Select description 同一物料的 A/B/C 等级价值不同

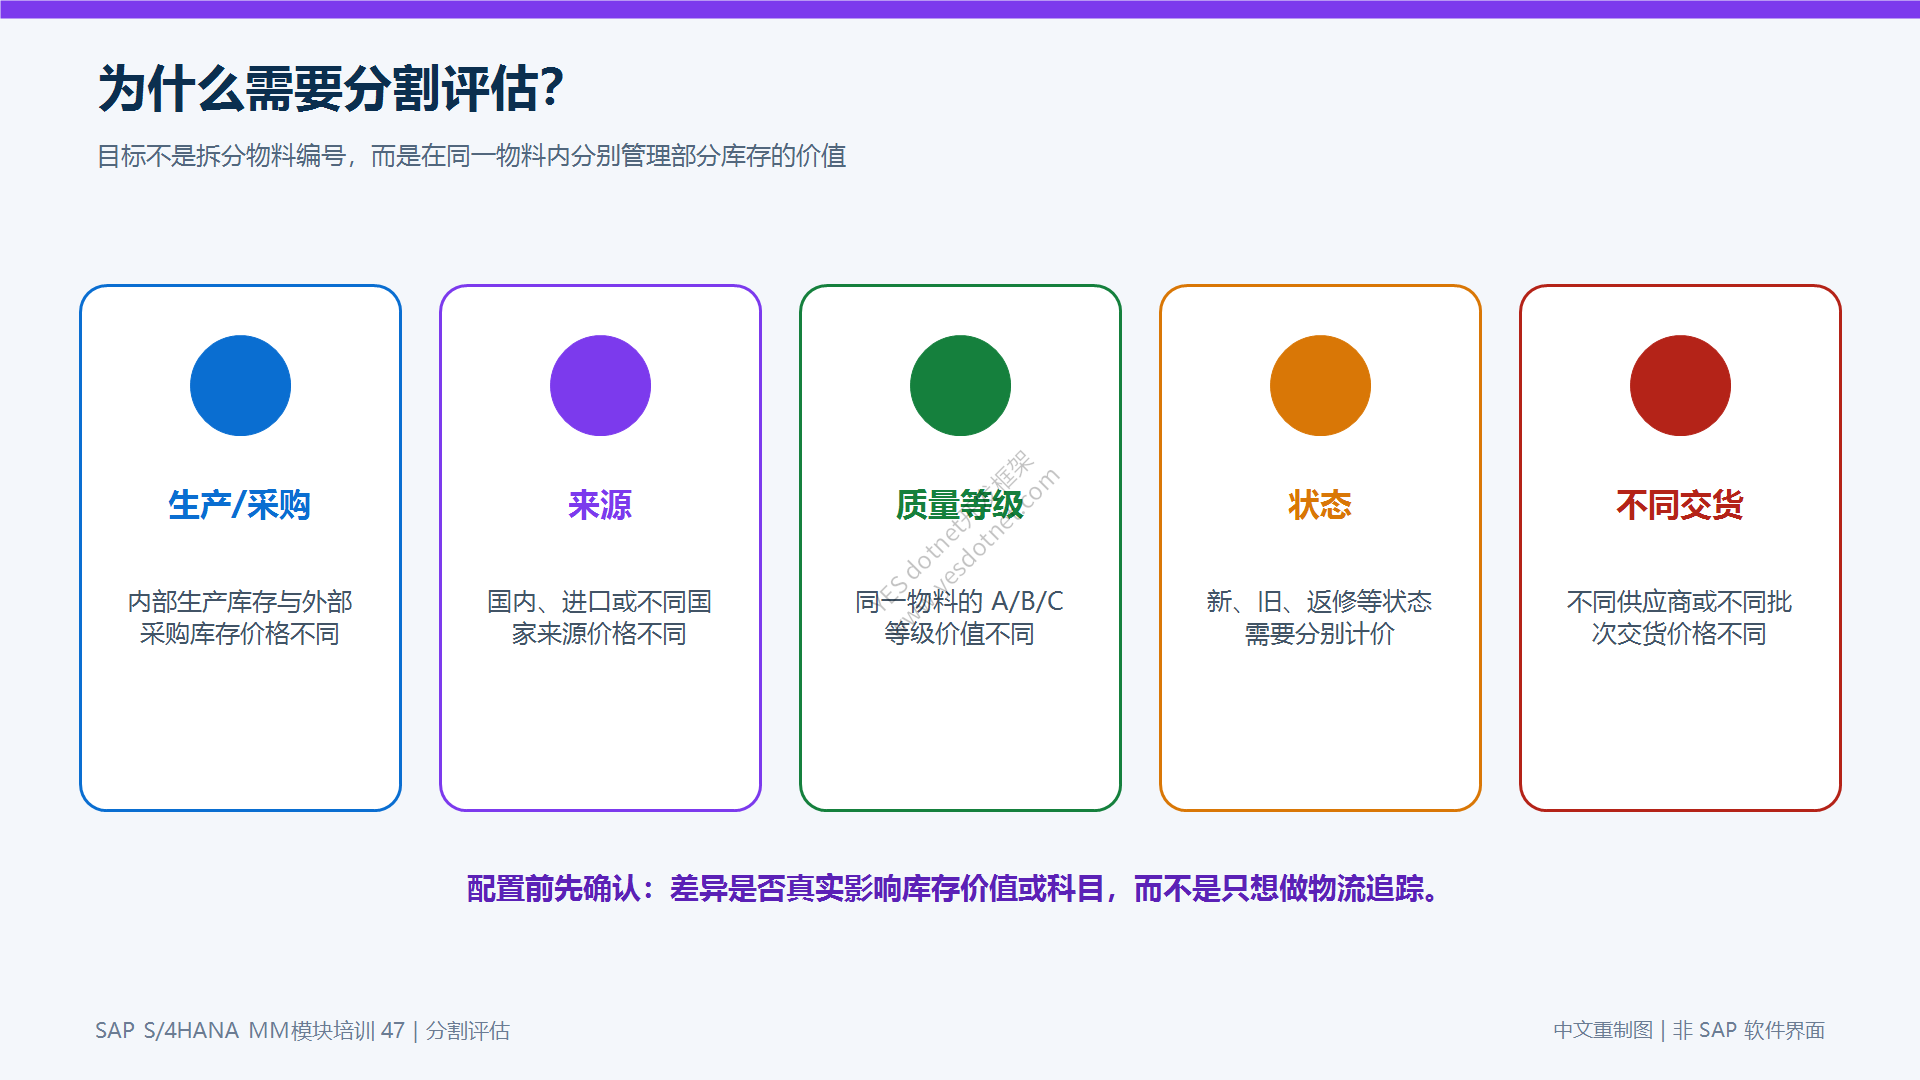click(960, 617)
